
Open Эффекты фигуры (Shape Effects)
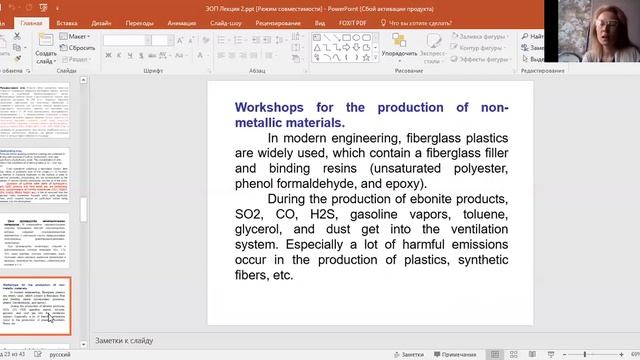481,59
